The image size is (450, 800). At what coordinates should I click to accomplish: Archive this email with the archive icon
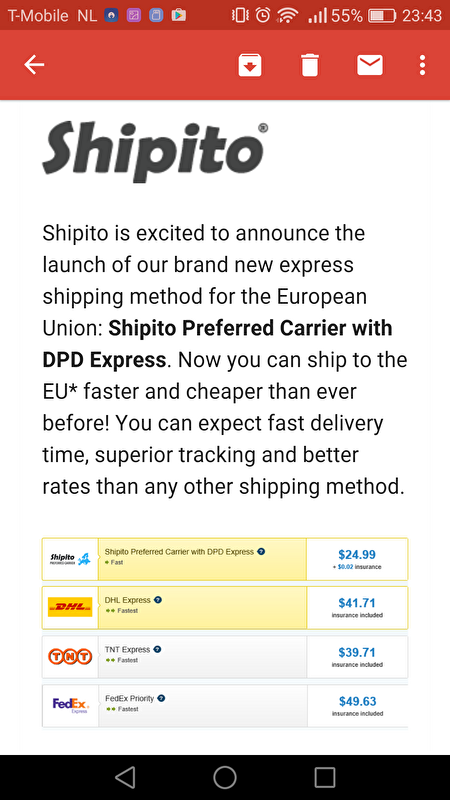(x=250, y=65)
